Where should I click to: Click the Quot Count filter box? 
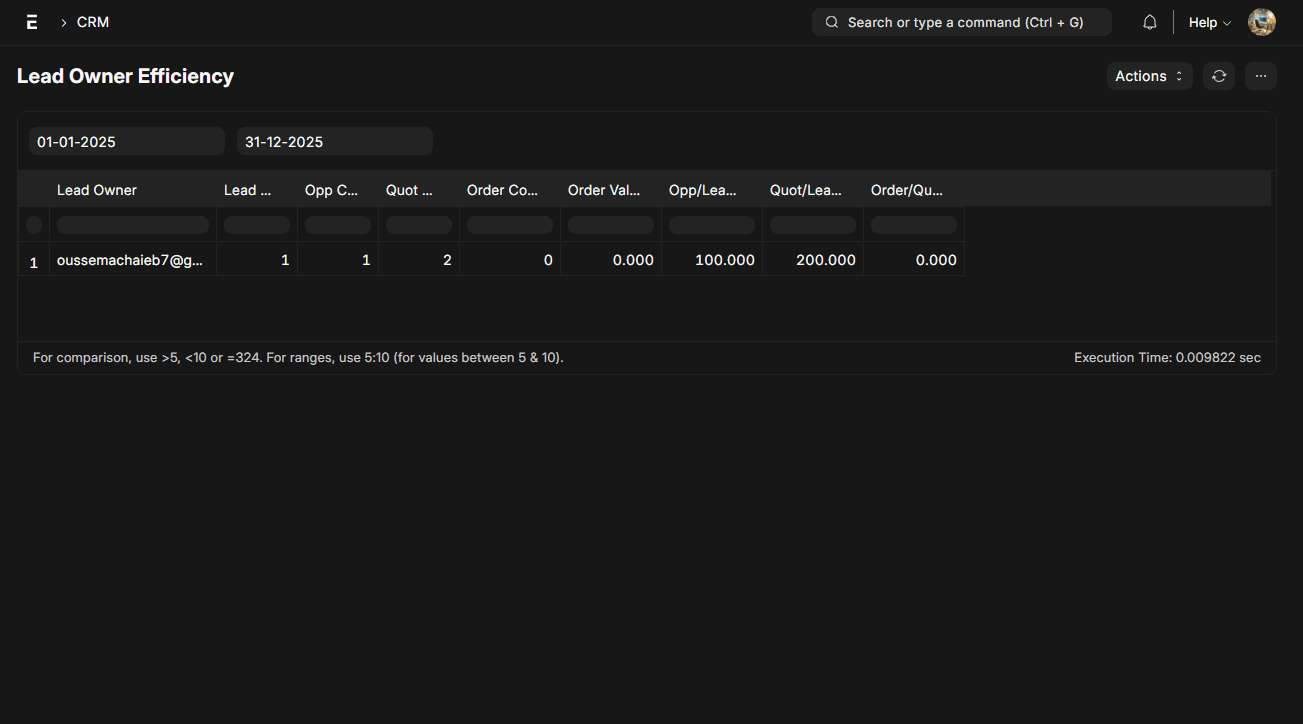(x=419, y=225)
